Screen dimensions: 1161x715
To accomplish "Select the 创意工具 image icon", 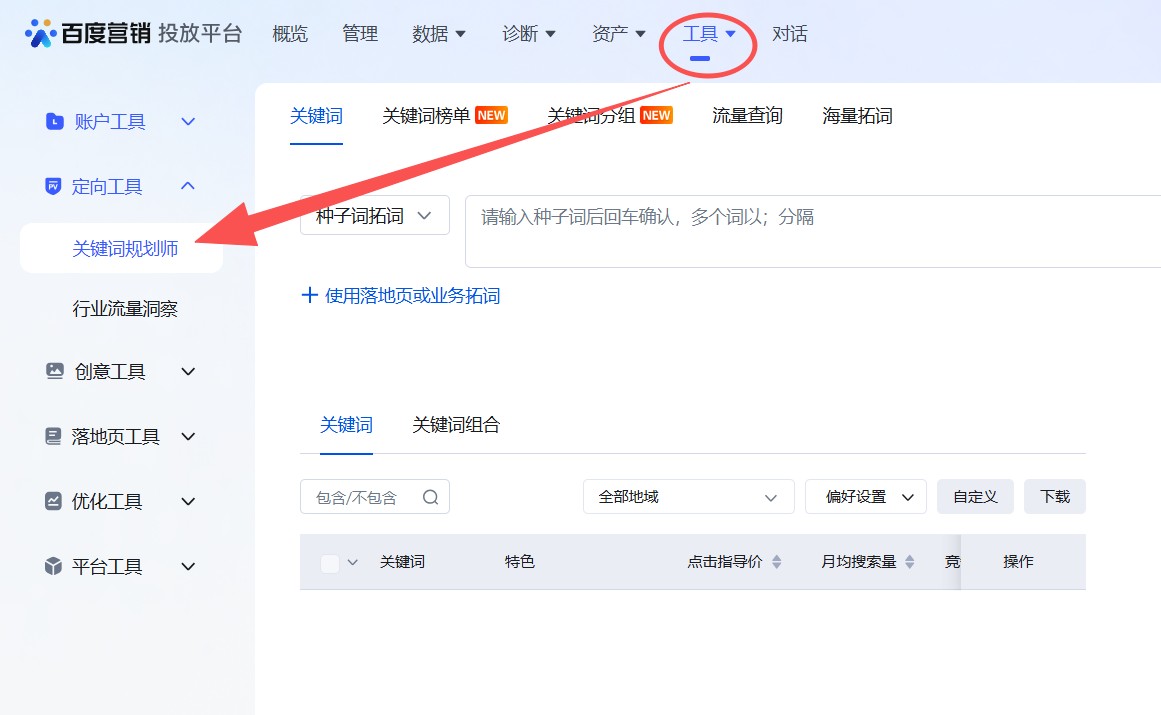I will pyautogui.click(x=53, y=371).
